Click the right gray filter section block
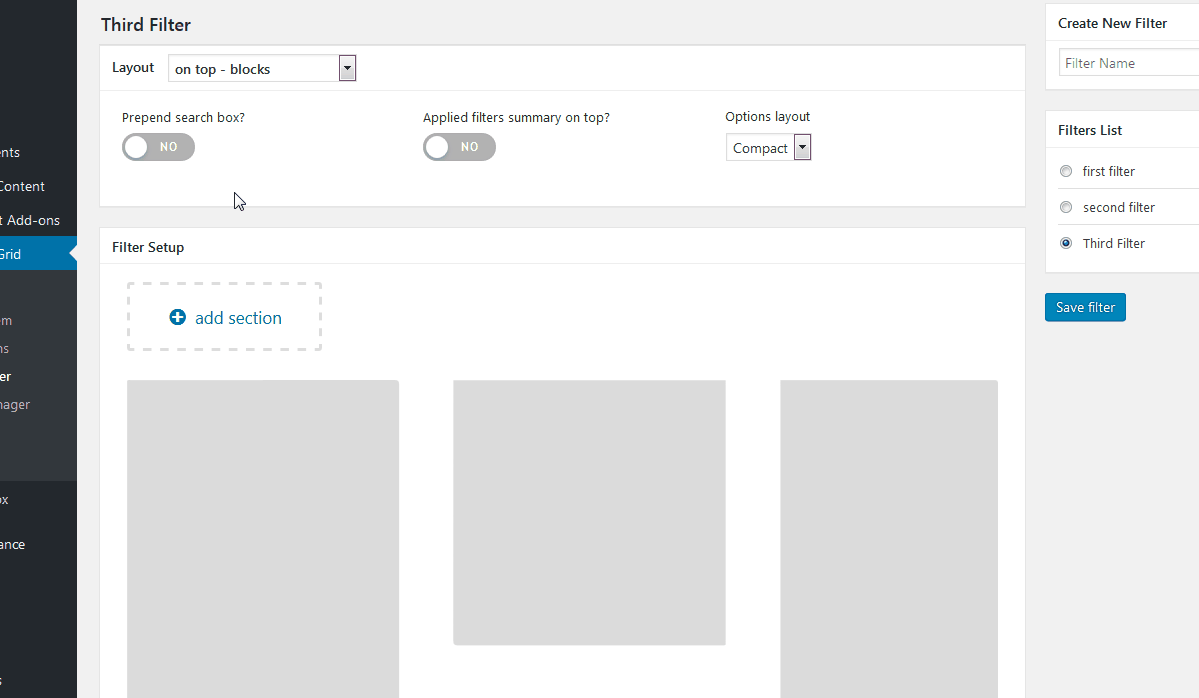The height and width of the screenshot is (698, 1199). pos(889,539)
